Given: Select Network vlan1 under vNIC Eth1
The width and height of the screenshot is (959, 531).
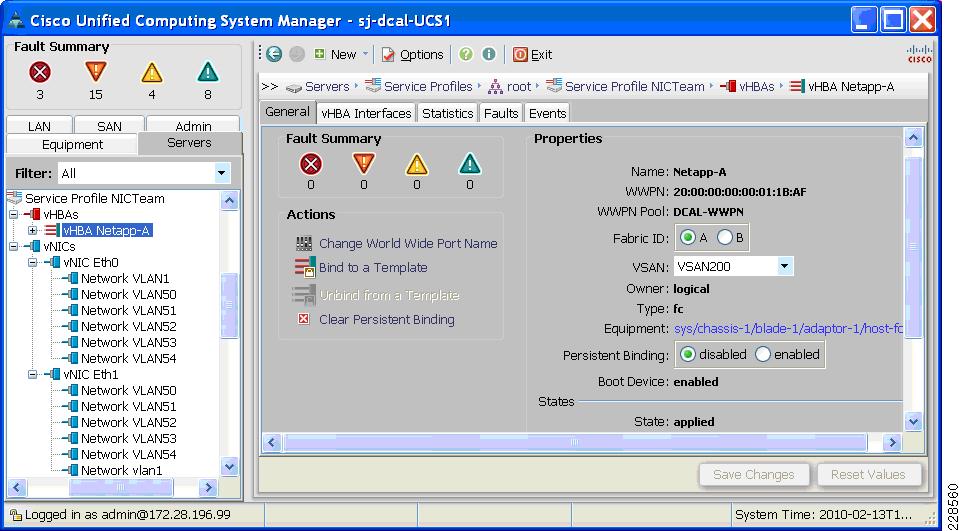Looking at the screenshot, I should click(x=122, y=470).
